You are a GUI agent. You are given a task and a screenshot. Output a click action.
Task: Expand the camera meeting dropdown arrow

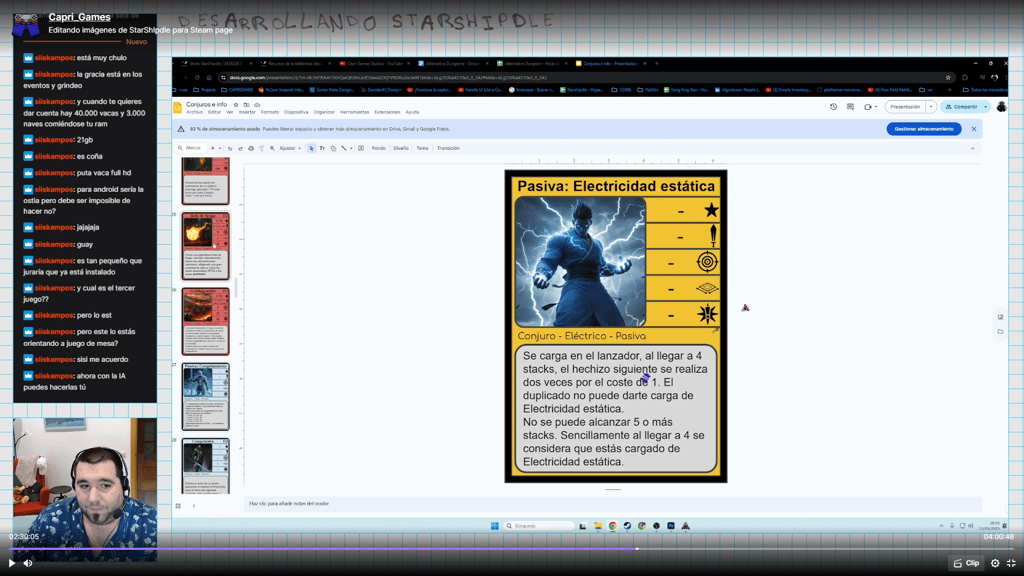[x=876, y=106]
